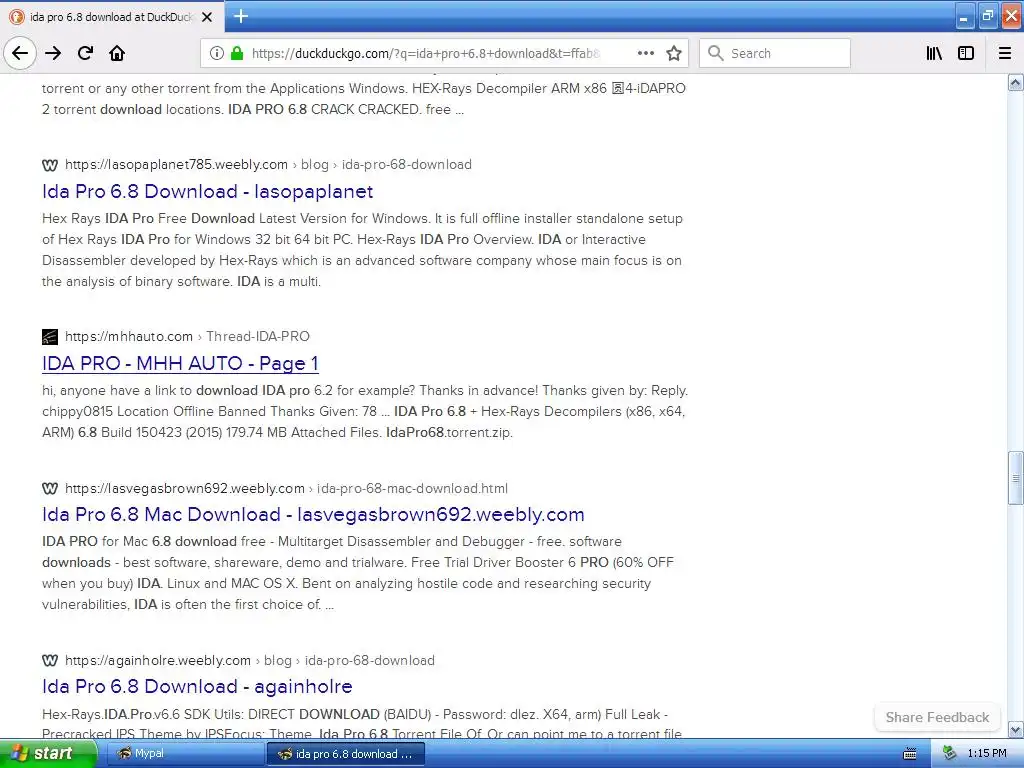Click the green secure connection padlock
This screenshot has width=1024, height=768.
[x=237, y=53]
